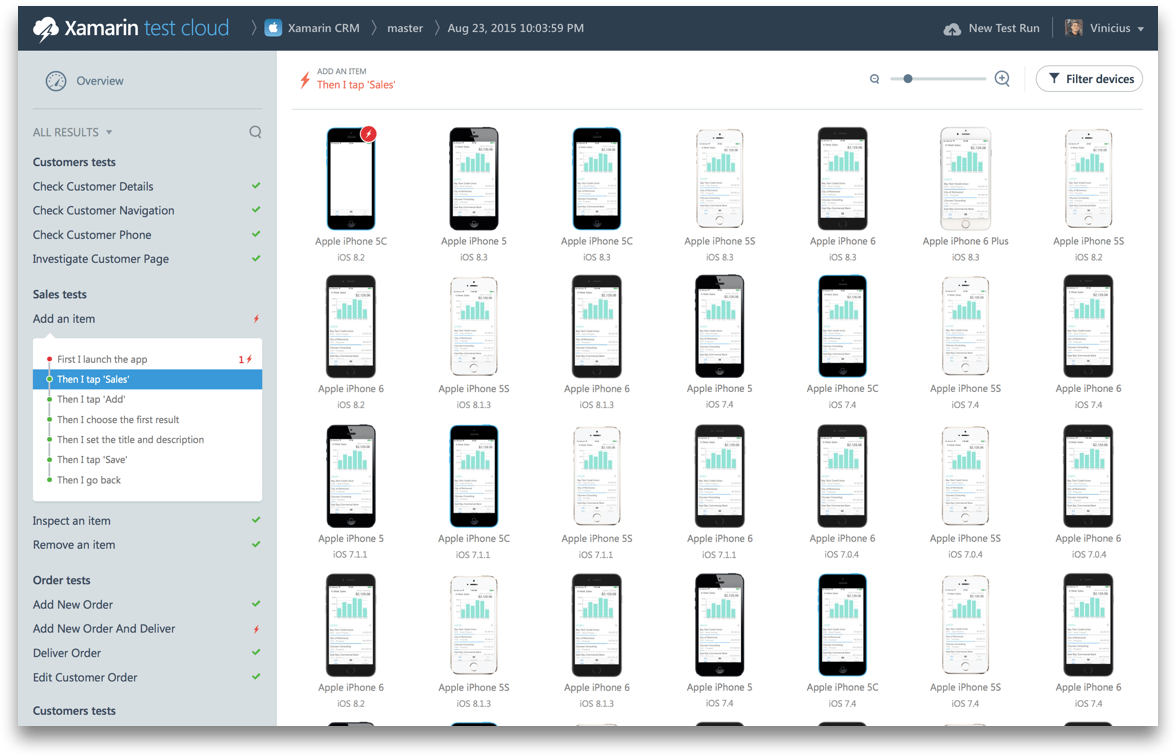Click the Overview gauge icon
Image resolution: width=1176 pixels, height=756 pixels.
[x=56, y=81]
